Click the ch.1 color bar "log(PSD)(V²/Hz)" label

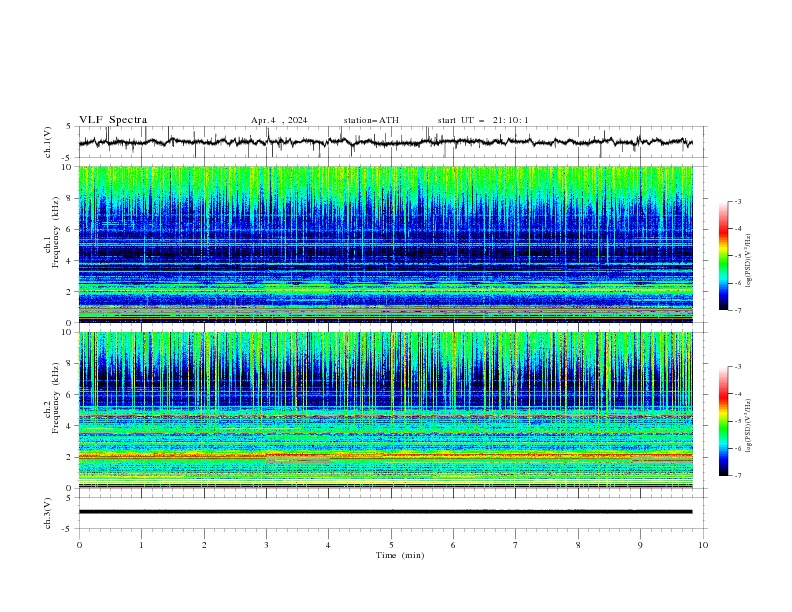pyautogui.click(x=749, y=261)
